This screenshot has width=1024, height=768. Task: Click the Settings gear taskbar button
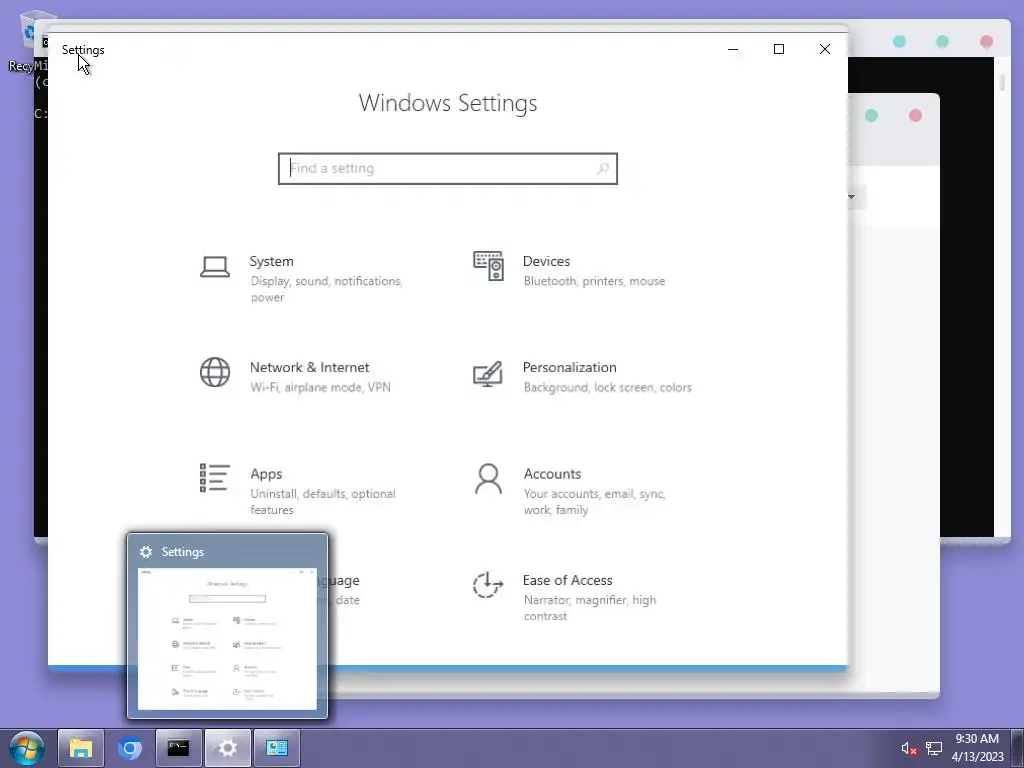pyautogui.click(x=227, y=748)
